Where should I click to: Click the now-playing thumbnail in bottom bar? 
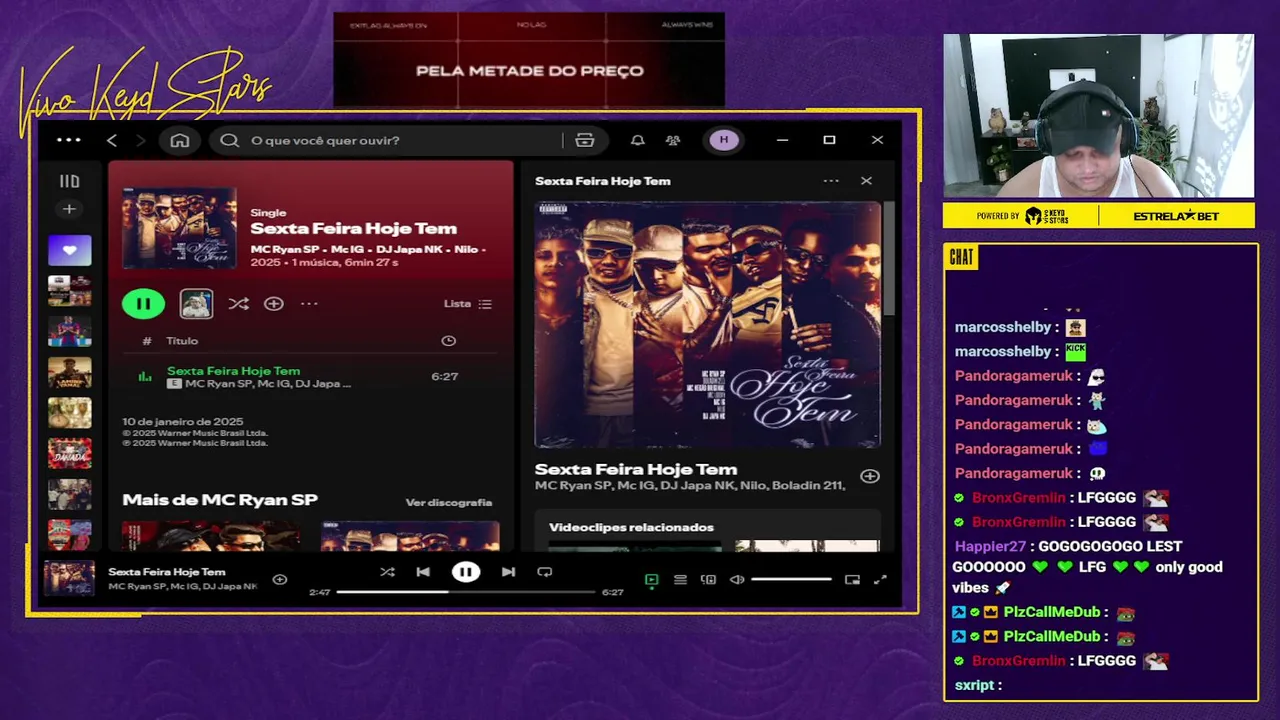pyautogui.click(x=69, y=579)
